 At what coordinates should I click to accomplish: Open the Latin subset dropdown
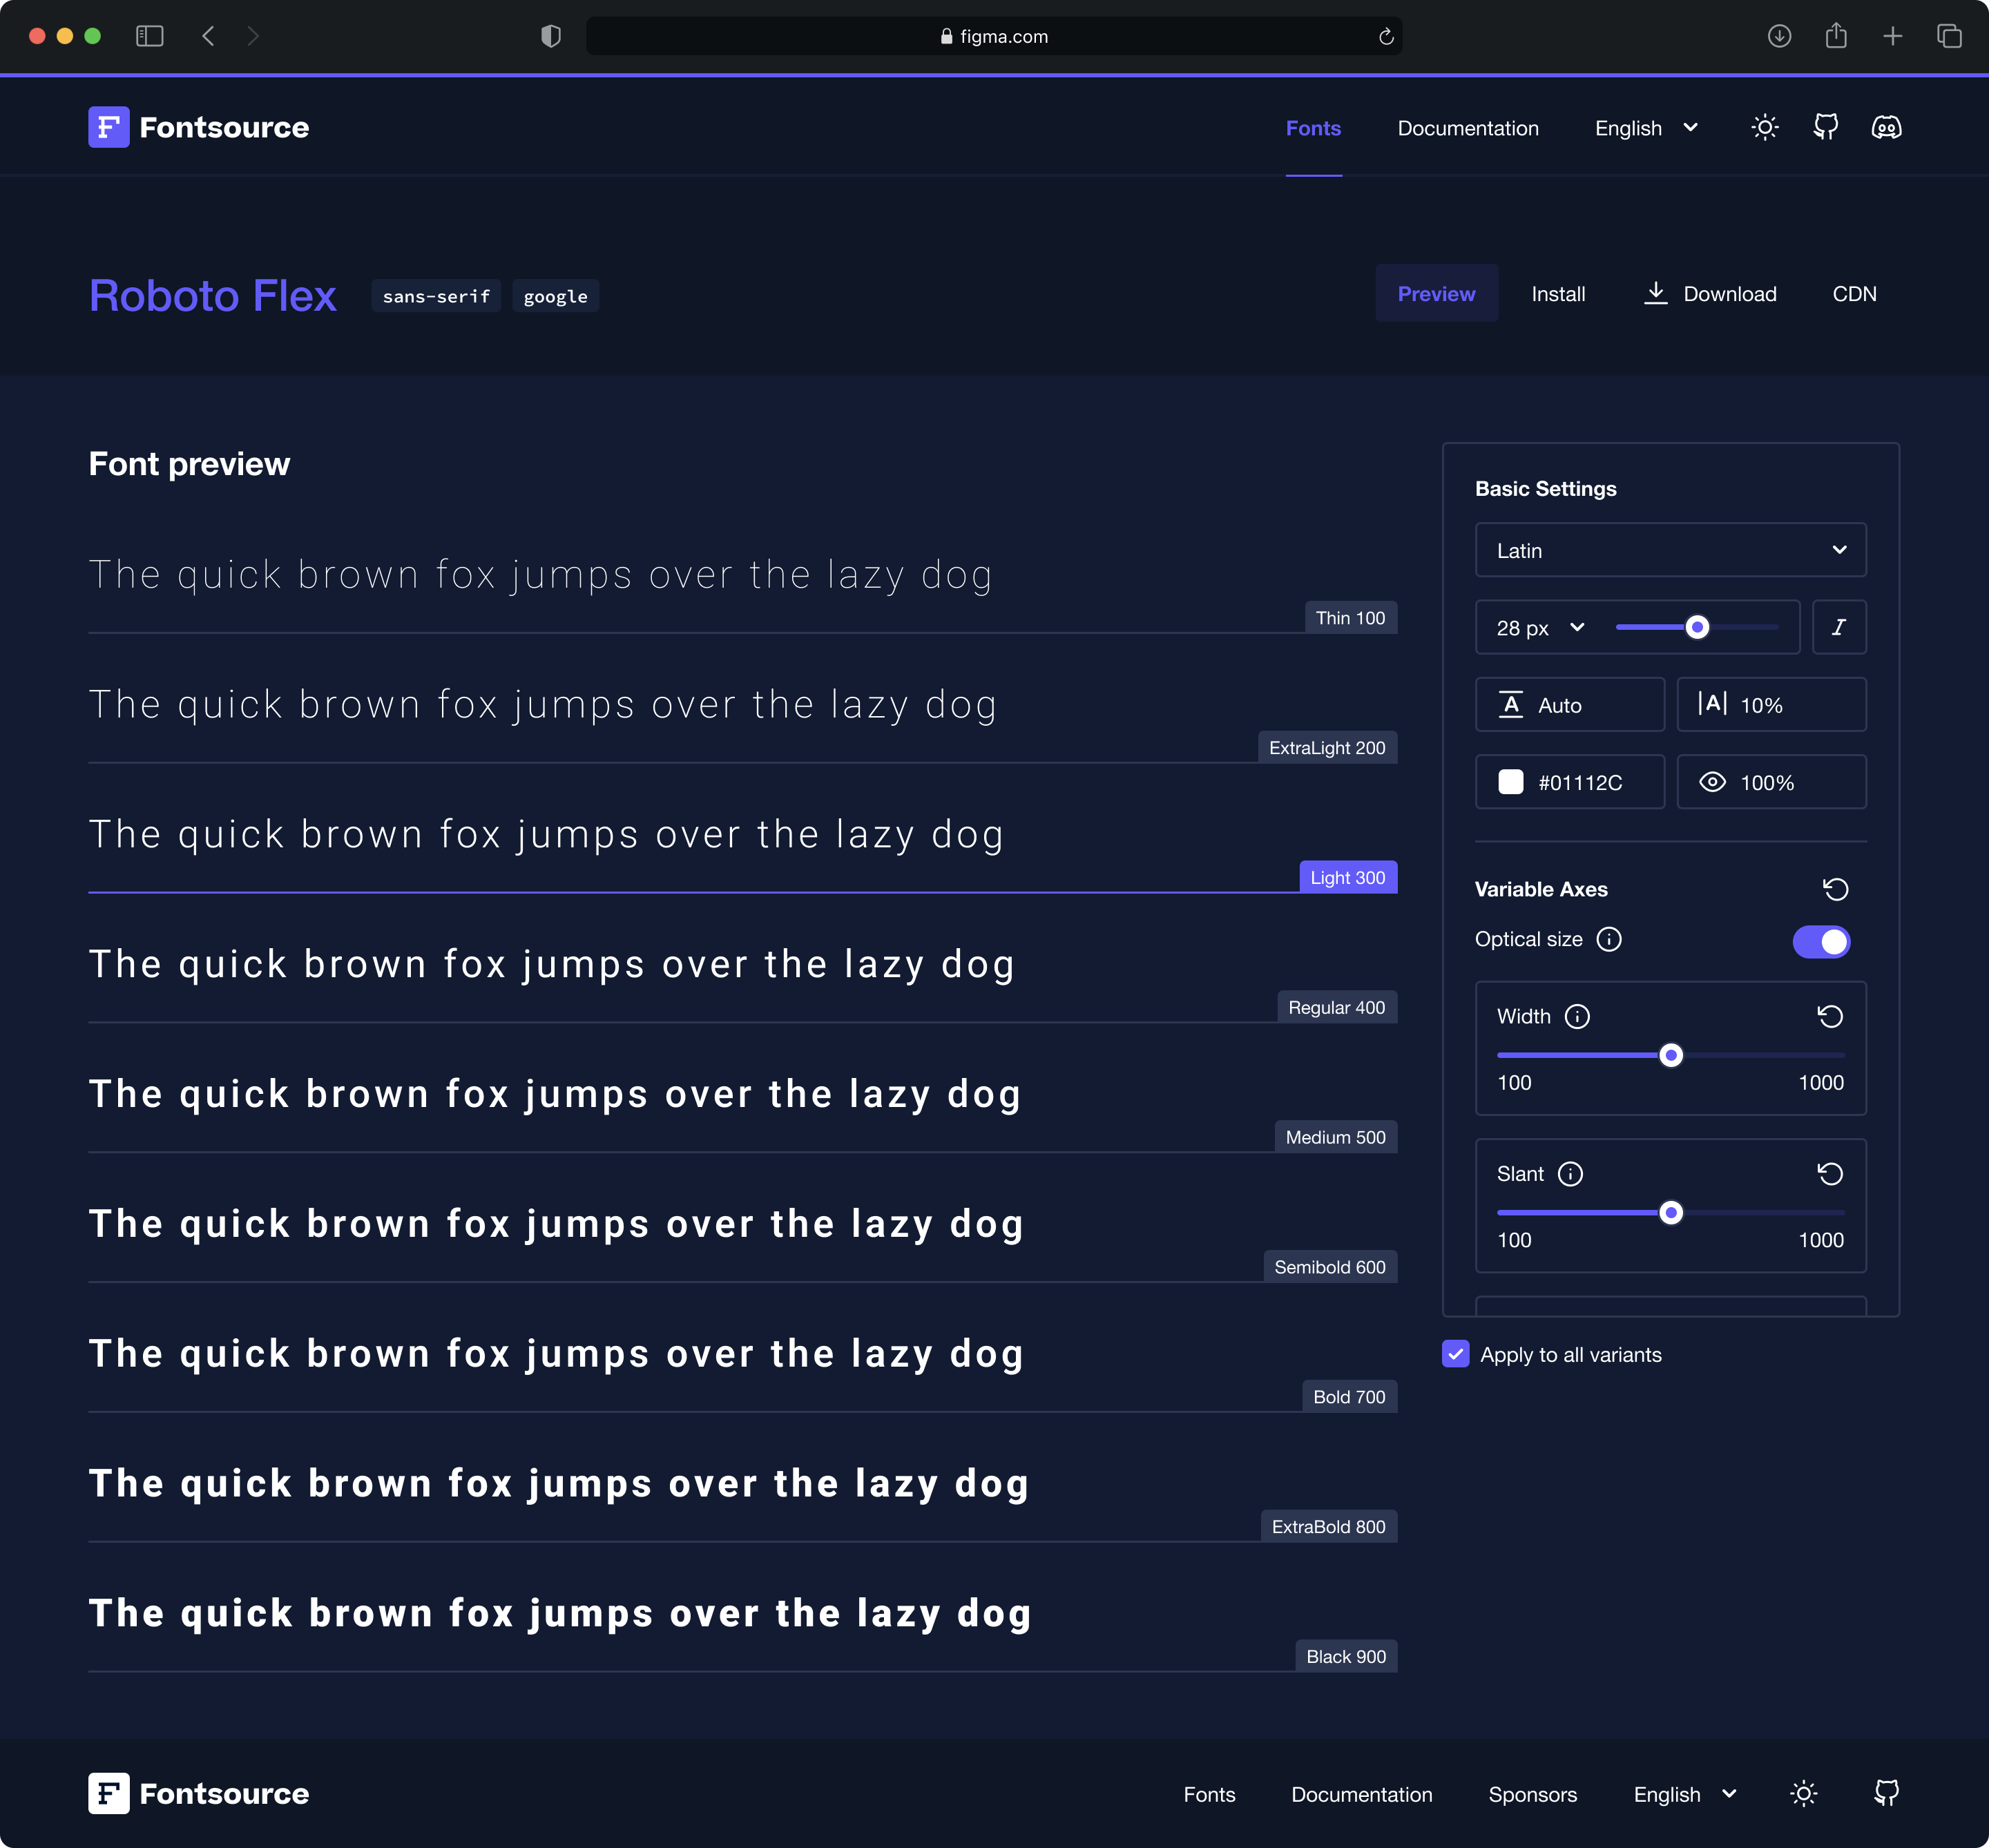[x=1670, y=550]
